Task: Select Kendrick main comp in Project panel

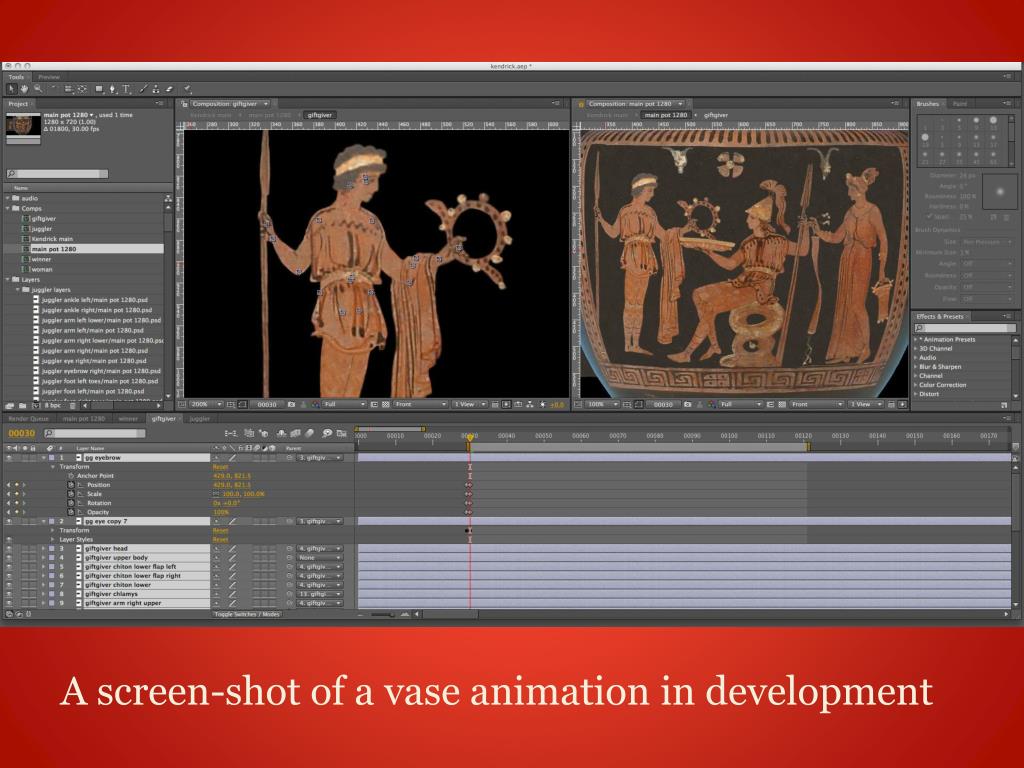Action: 52,239
